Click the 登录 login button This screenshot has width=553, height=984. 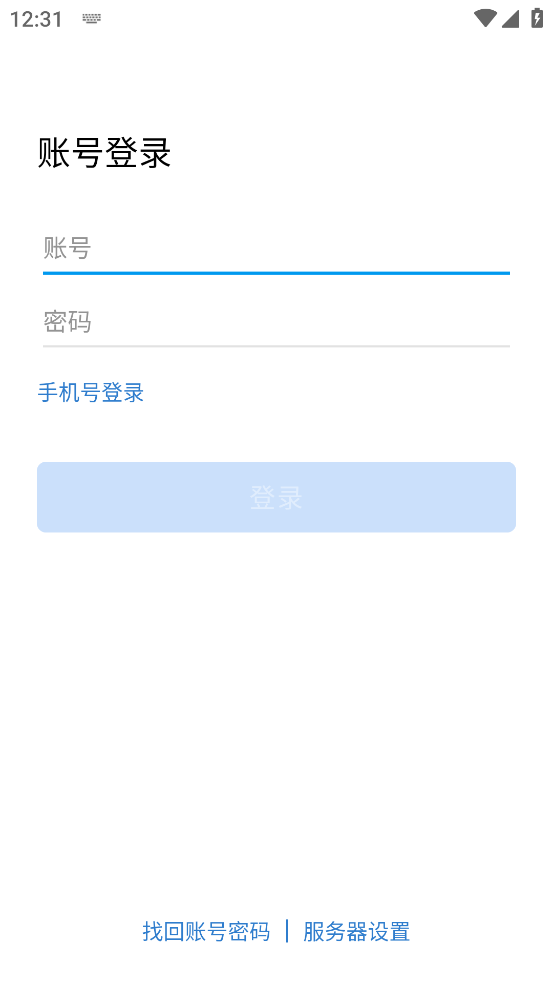point(276,497)
